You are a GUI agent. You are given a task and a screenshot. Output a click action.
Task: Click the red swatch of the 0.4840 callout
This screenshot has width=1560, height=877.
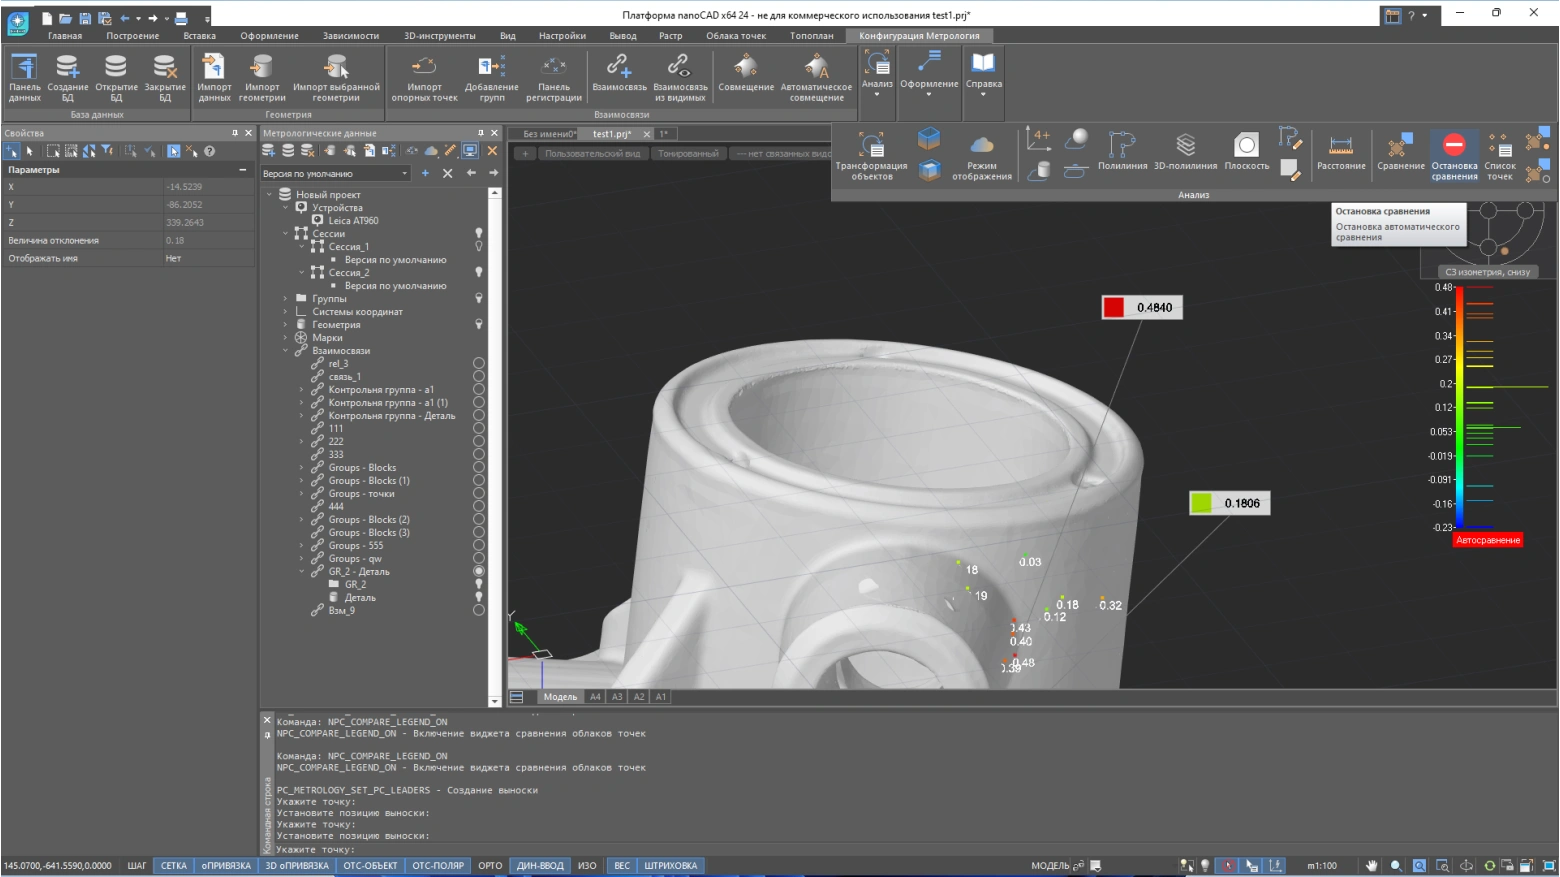pyautogui.click(x=1114, y=308)
